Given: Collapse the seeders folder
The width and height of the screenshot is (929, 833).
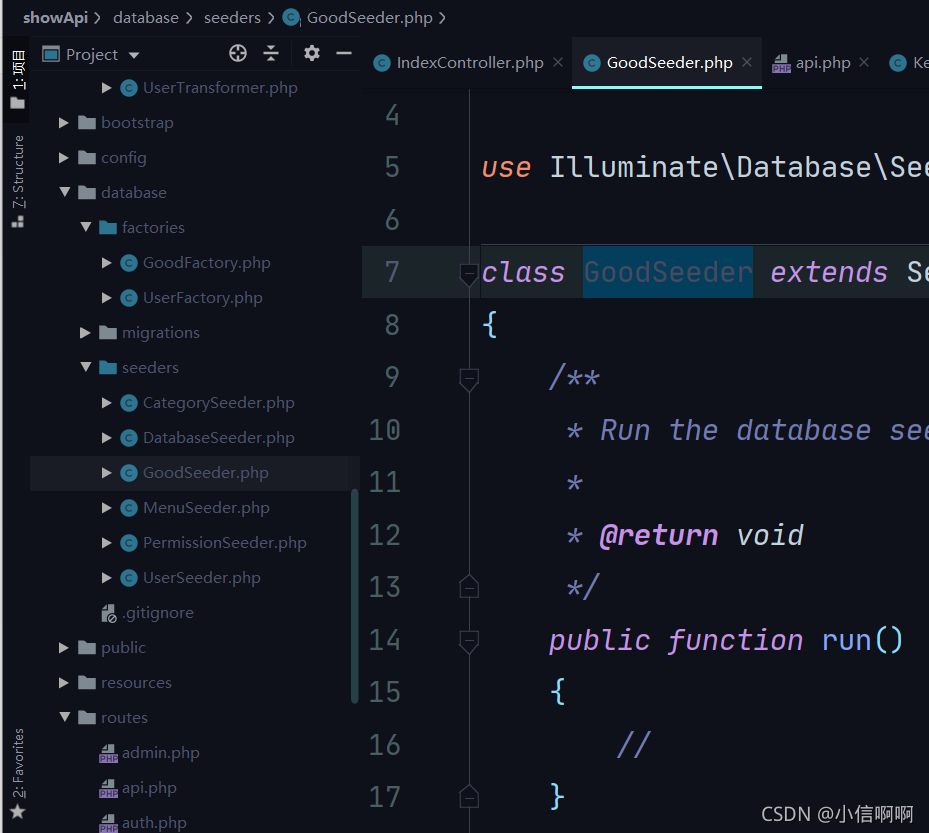Looking at the screenshot, I should pos(85,367).
